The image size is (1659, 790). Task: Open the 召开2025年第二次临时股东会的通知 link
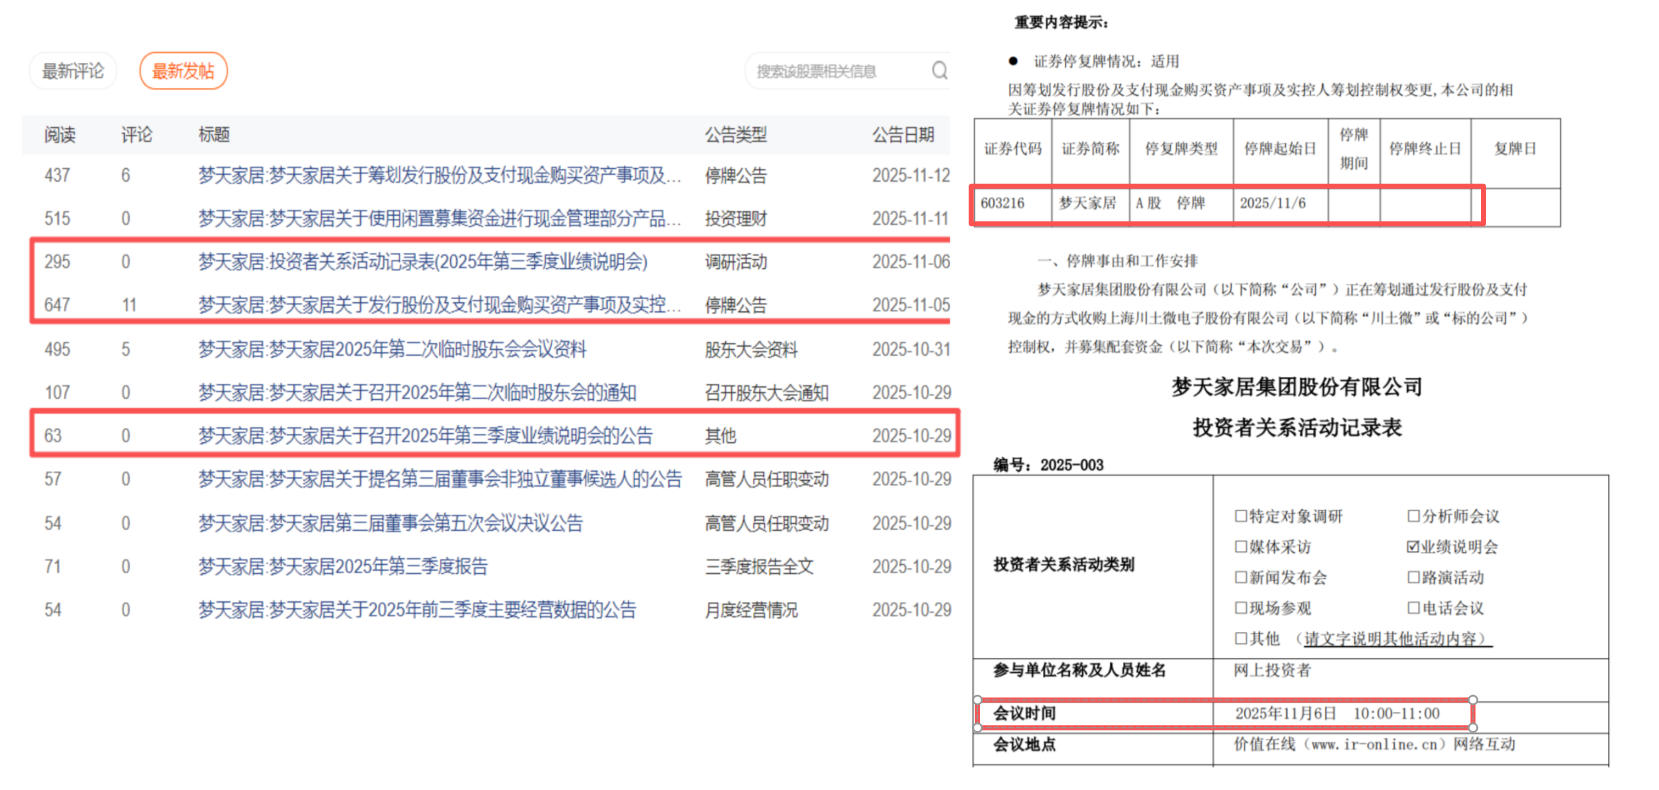pos(417,392)
